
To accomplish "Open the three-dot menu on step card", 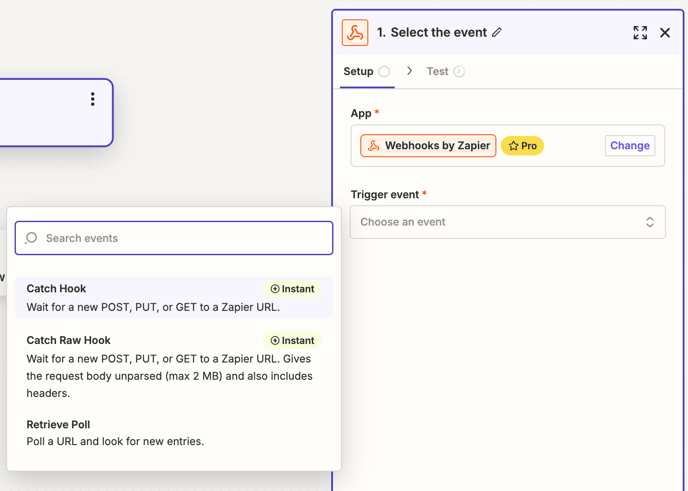I will [x=93, y=99].
